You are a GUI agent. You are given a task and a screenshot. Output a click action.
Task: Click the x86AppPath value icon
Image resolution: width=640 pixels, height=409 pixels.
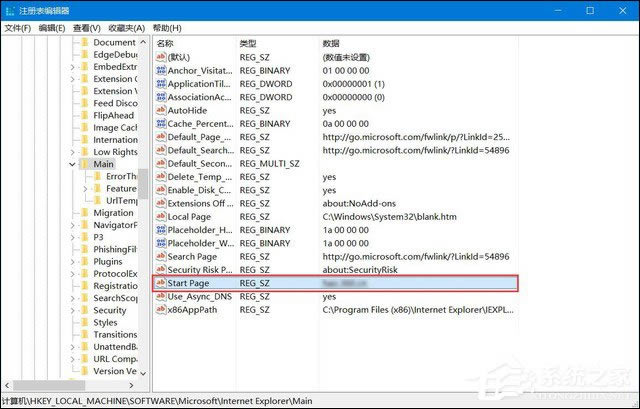pyautogui.click(x=161, y=309)
